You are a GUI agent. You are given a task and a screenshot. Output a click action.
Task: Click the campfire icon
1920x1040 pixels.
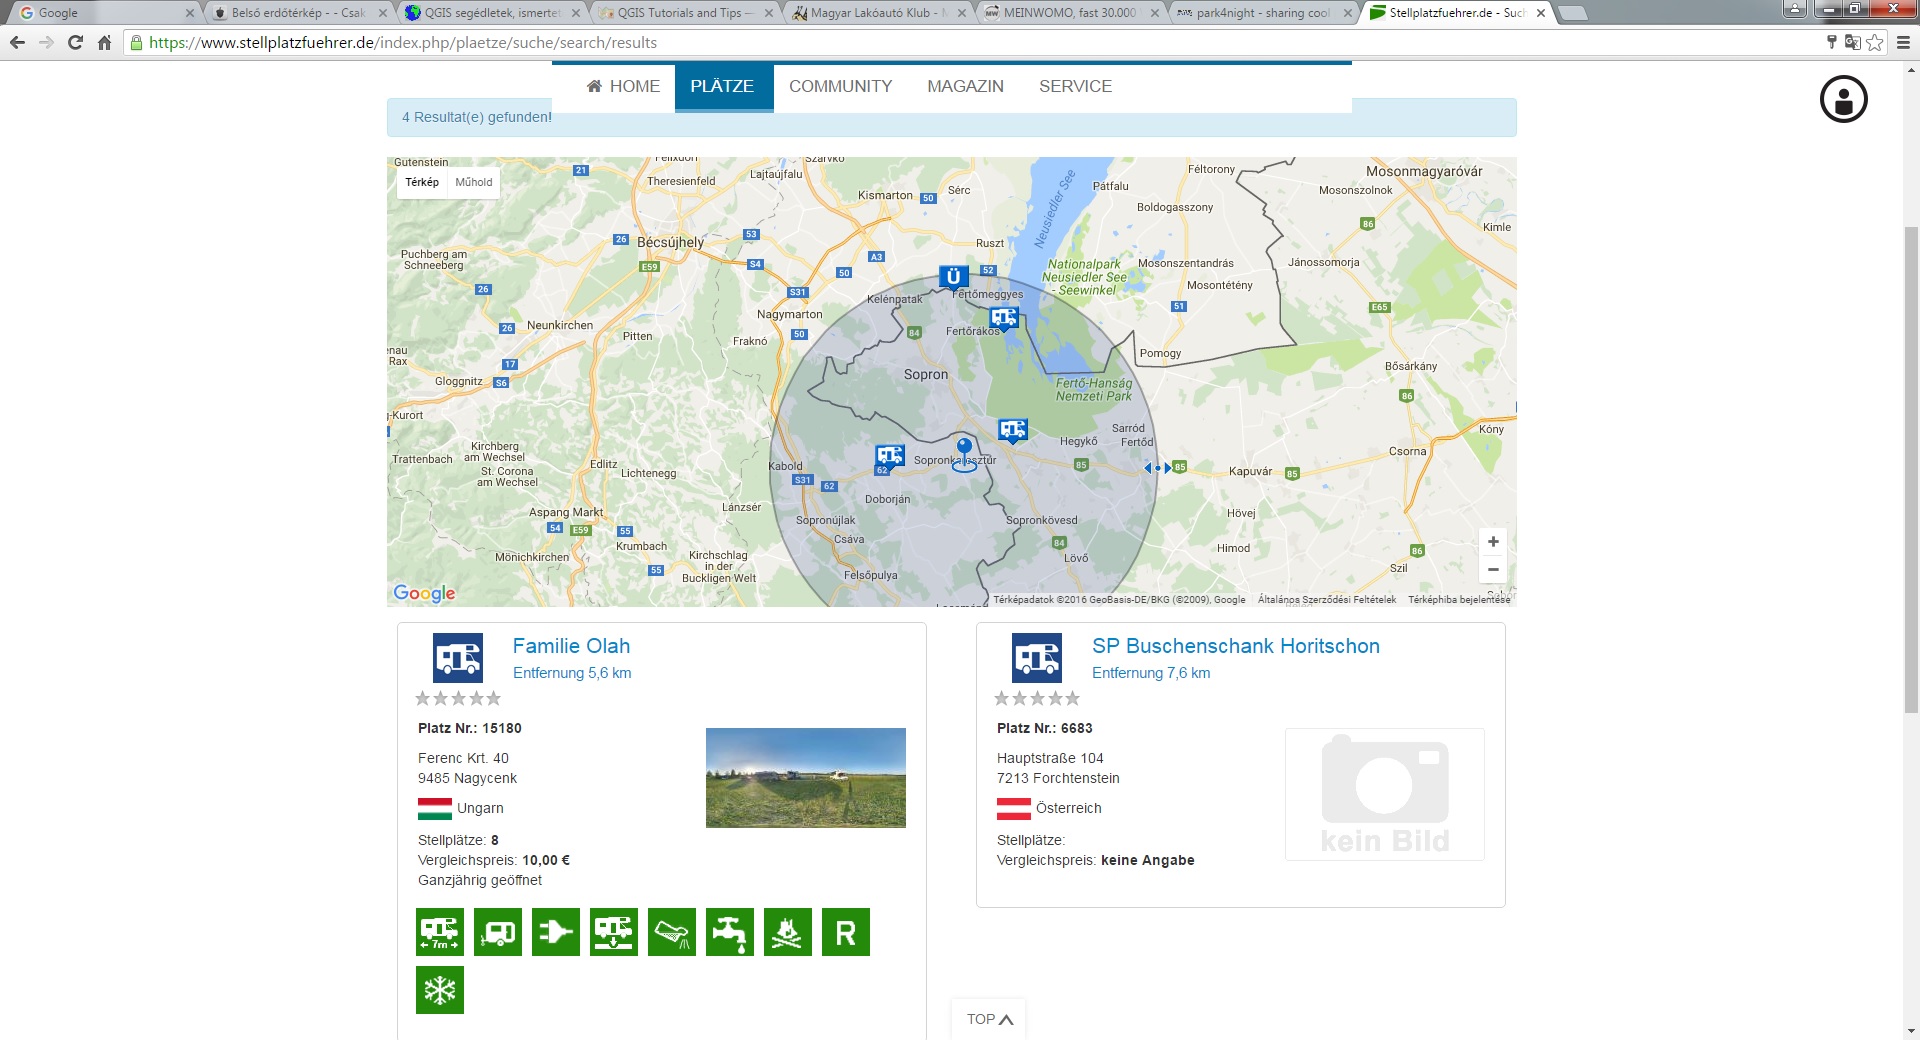[x=788, y=932]
